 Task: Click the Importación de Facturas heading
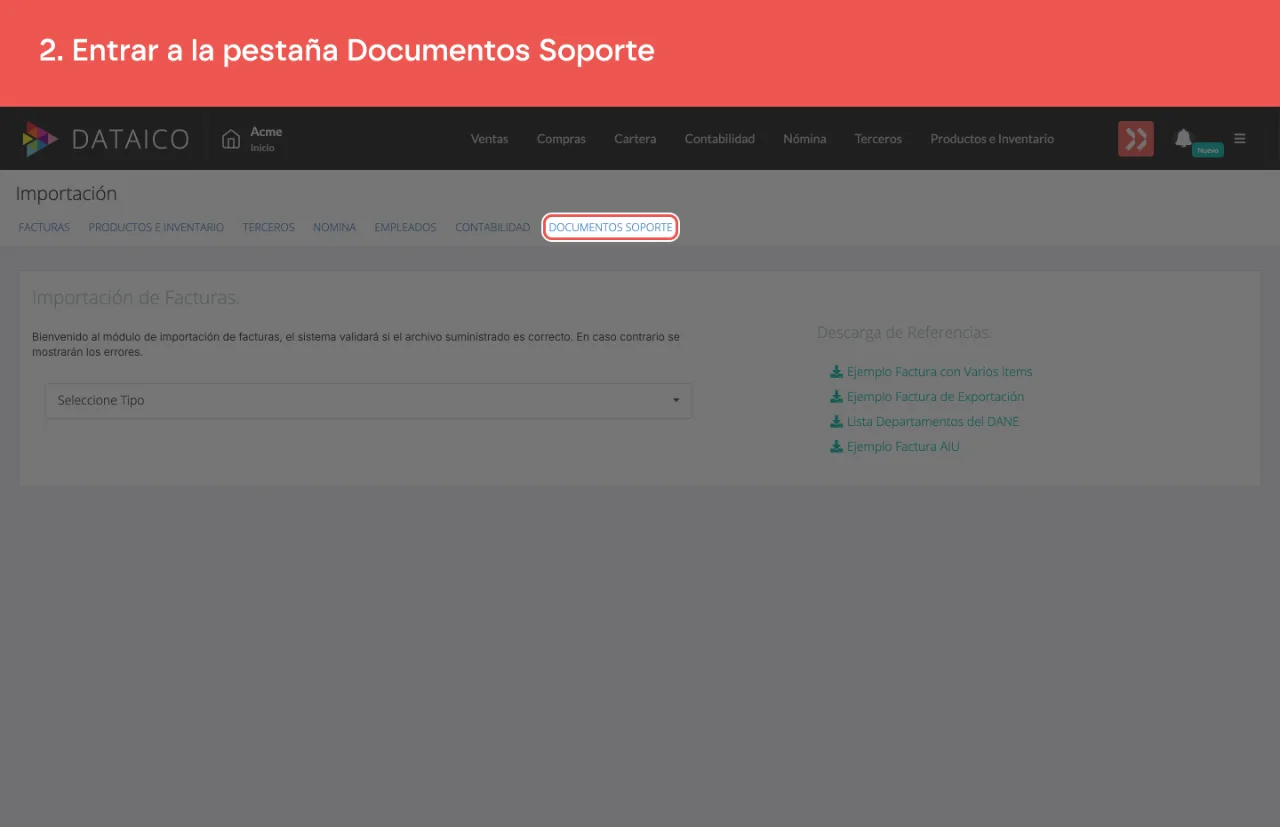pyautogui.click(x=136, y=298)
